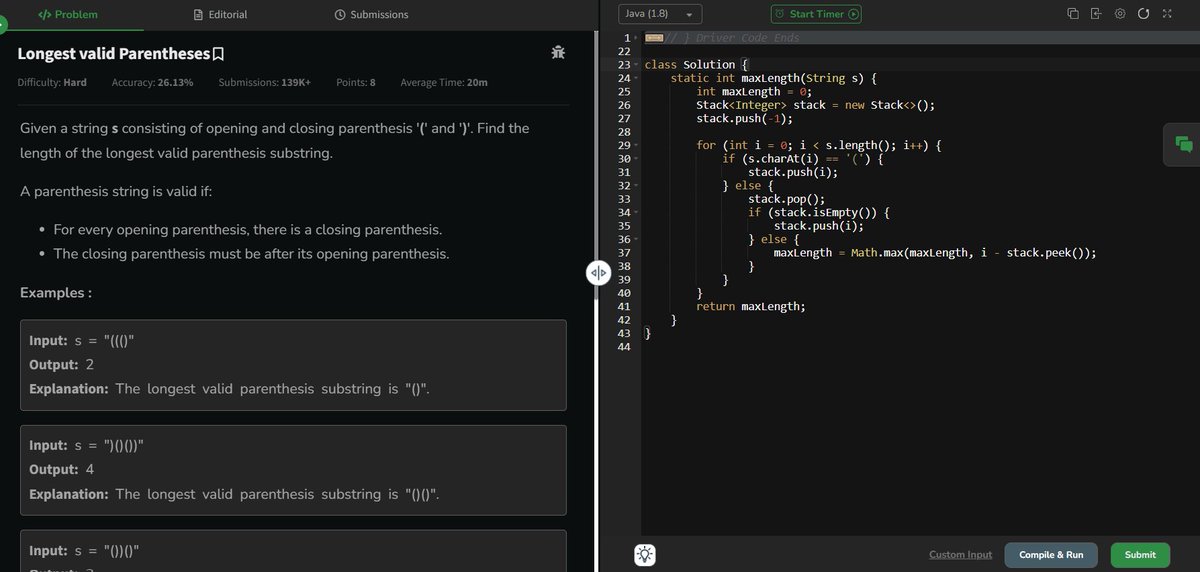Image resolution: width=1200 pixels, height=572 pixels.
Task: Click the panel splitter handle icon
Action: click(597, 273)
